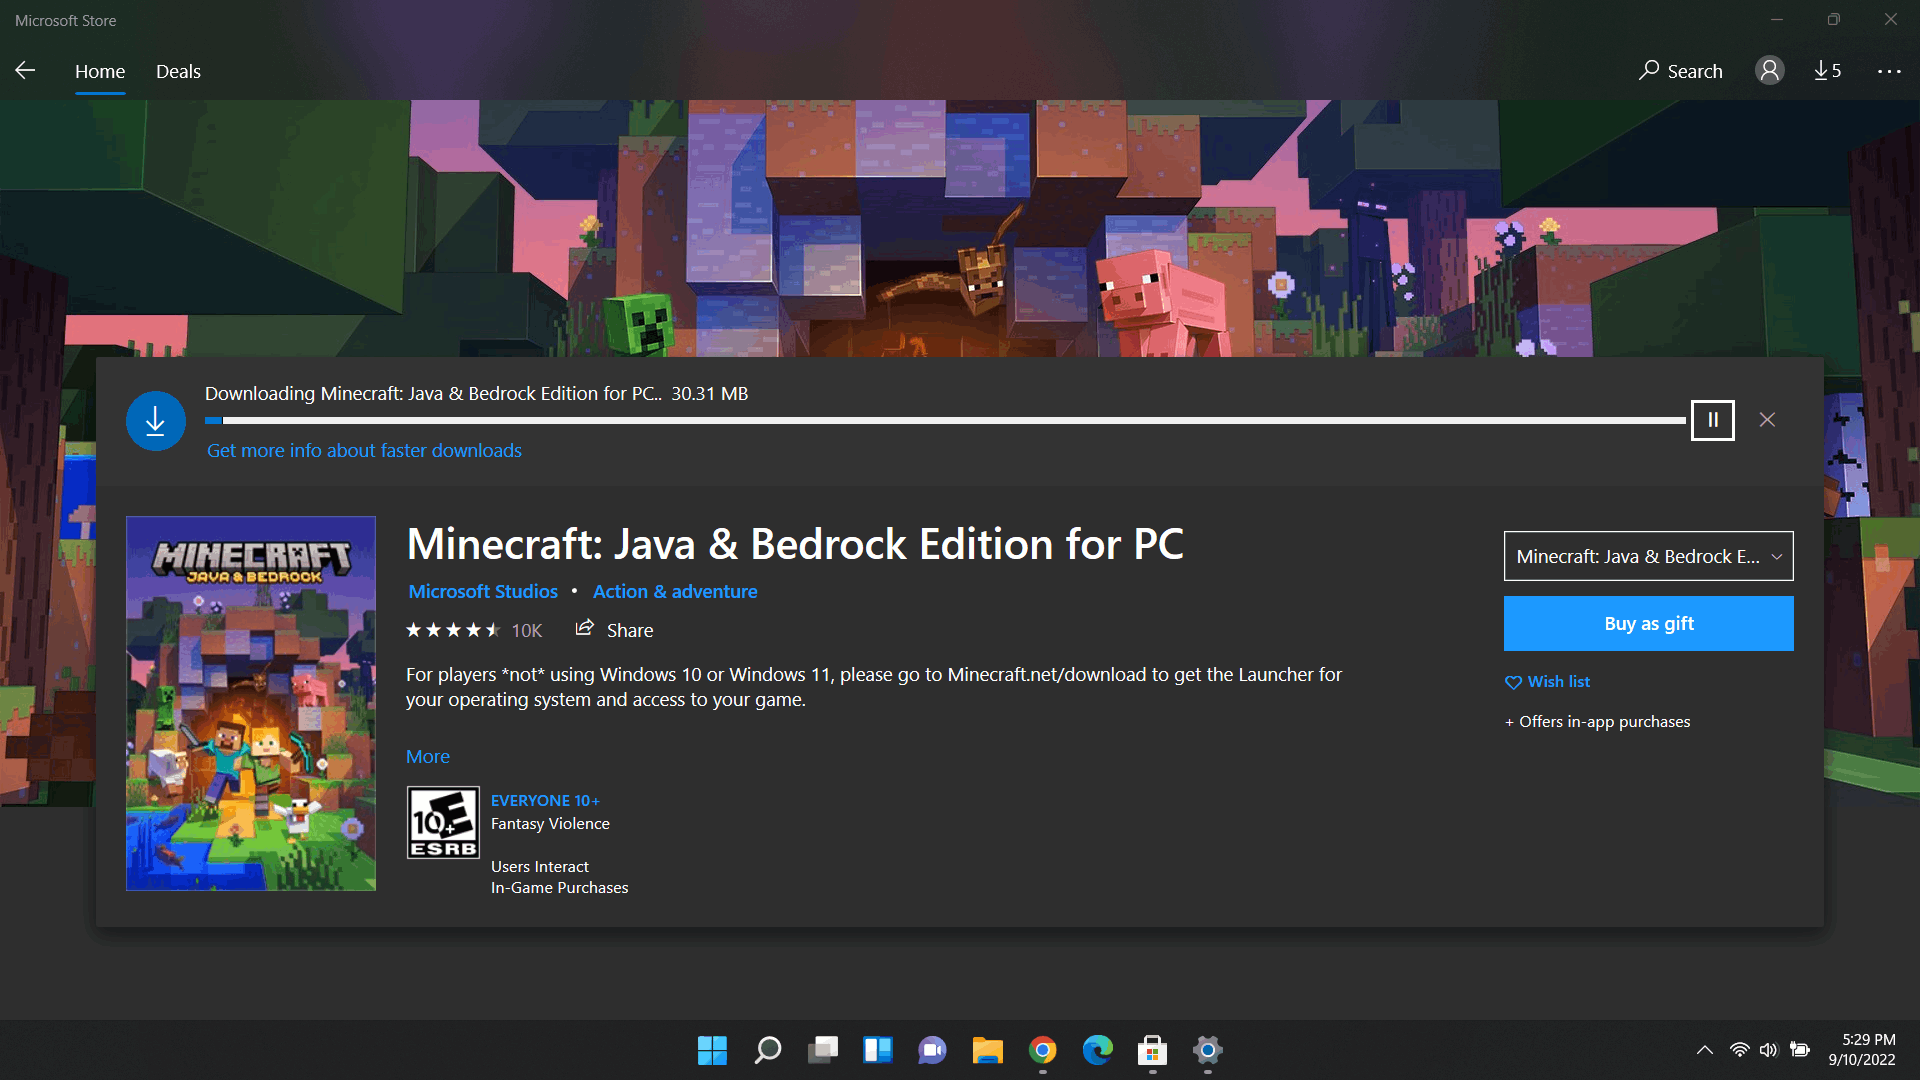Open the three-dot See more menu
The image size is (1920, 1080).
click(1888, 71)
